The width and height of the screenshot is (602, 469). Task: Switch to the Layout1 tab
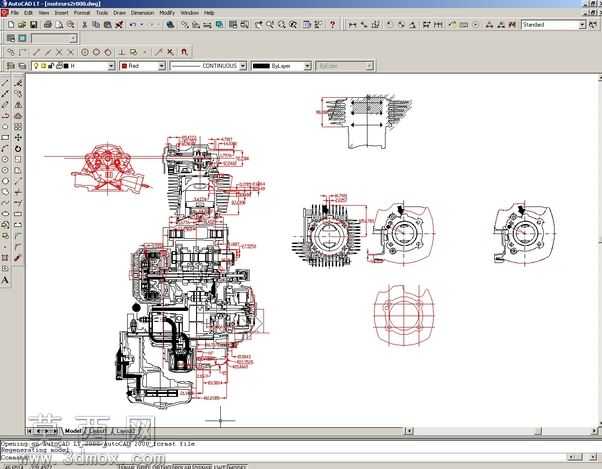pyautogui.click(x=98, y=431)
